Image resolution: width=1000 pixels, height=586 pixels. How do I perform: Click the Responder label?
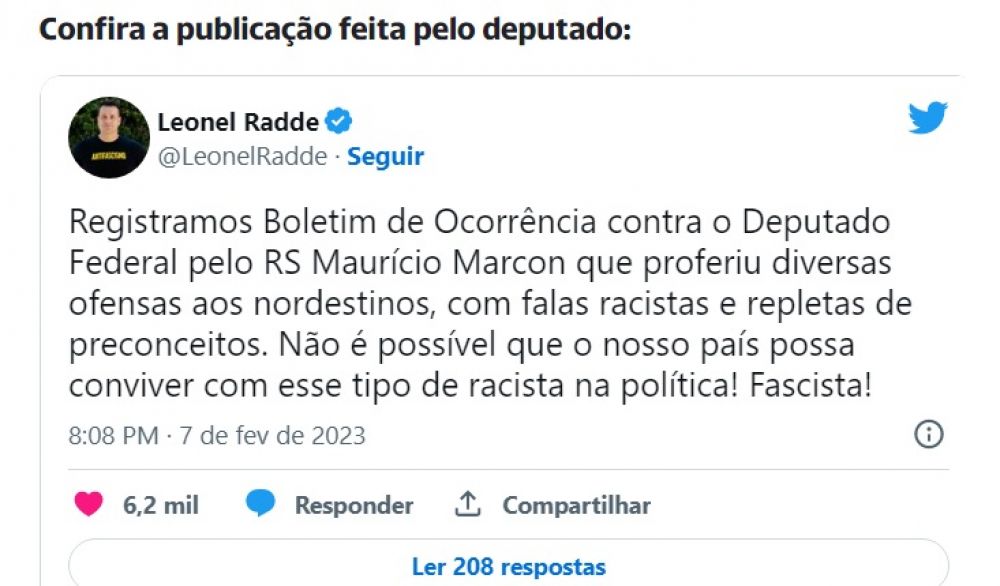point(353,506)
